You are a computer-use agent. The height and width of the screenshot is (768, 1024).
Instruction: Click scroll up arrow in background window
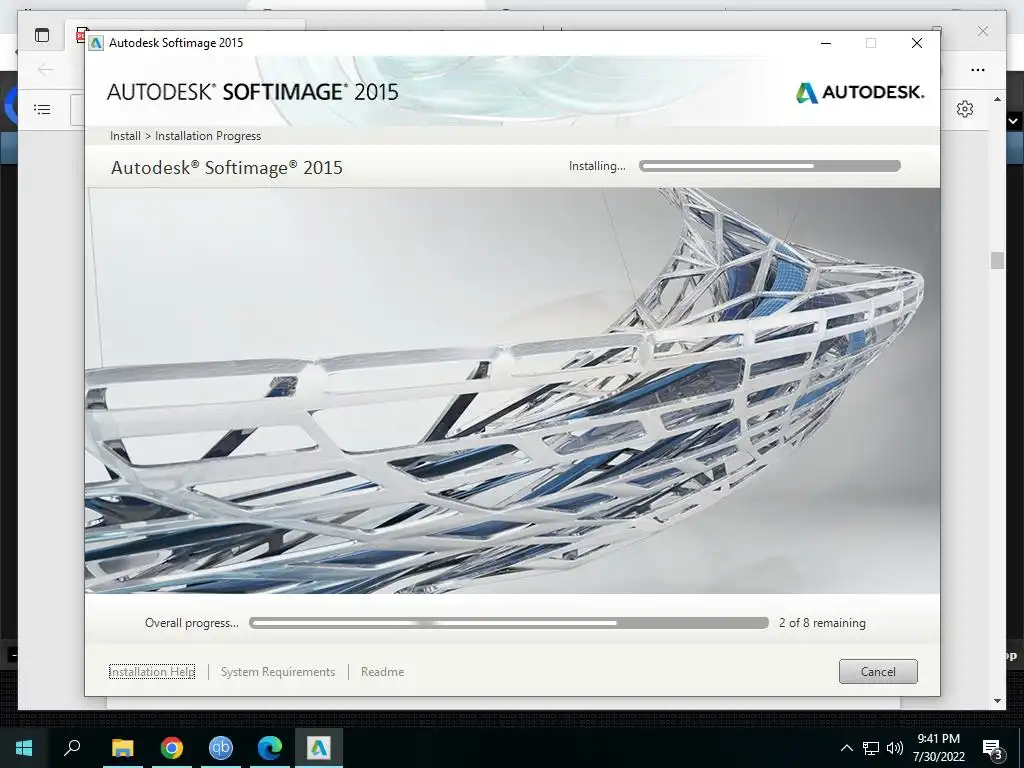997,99
